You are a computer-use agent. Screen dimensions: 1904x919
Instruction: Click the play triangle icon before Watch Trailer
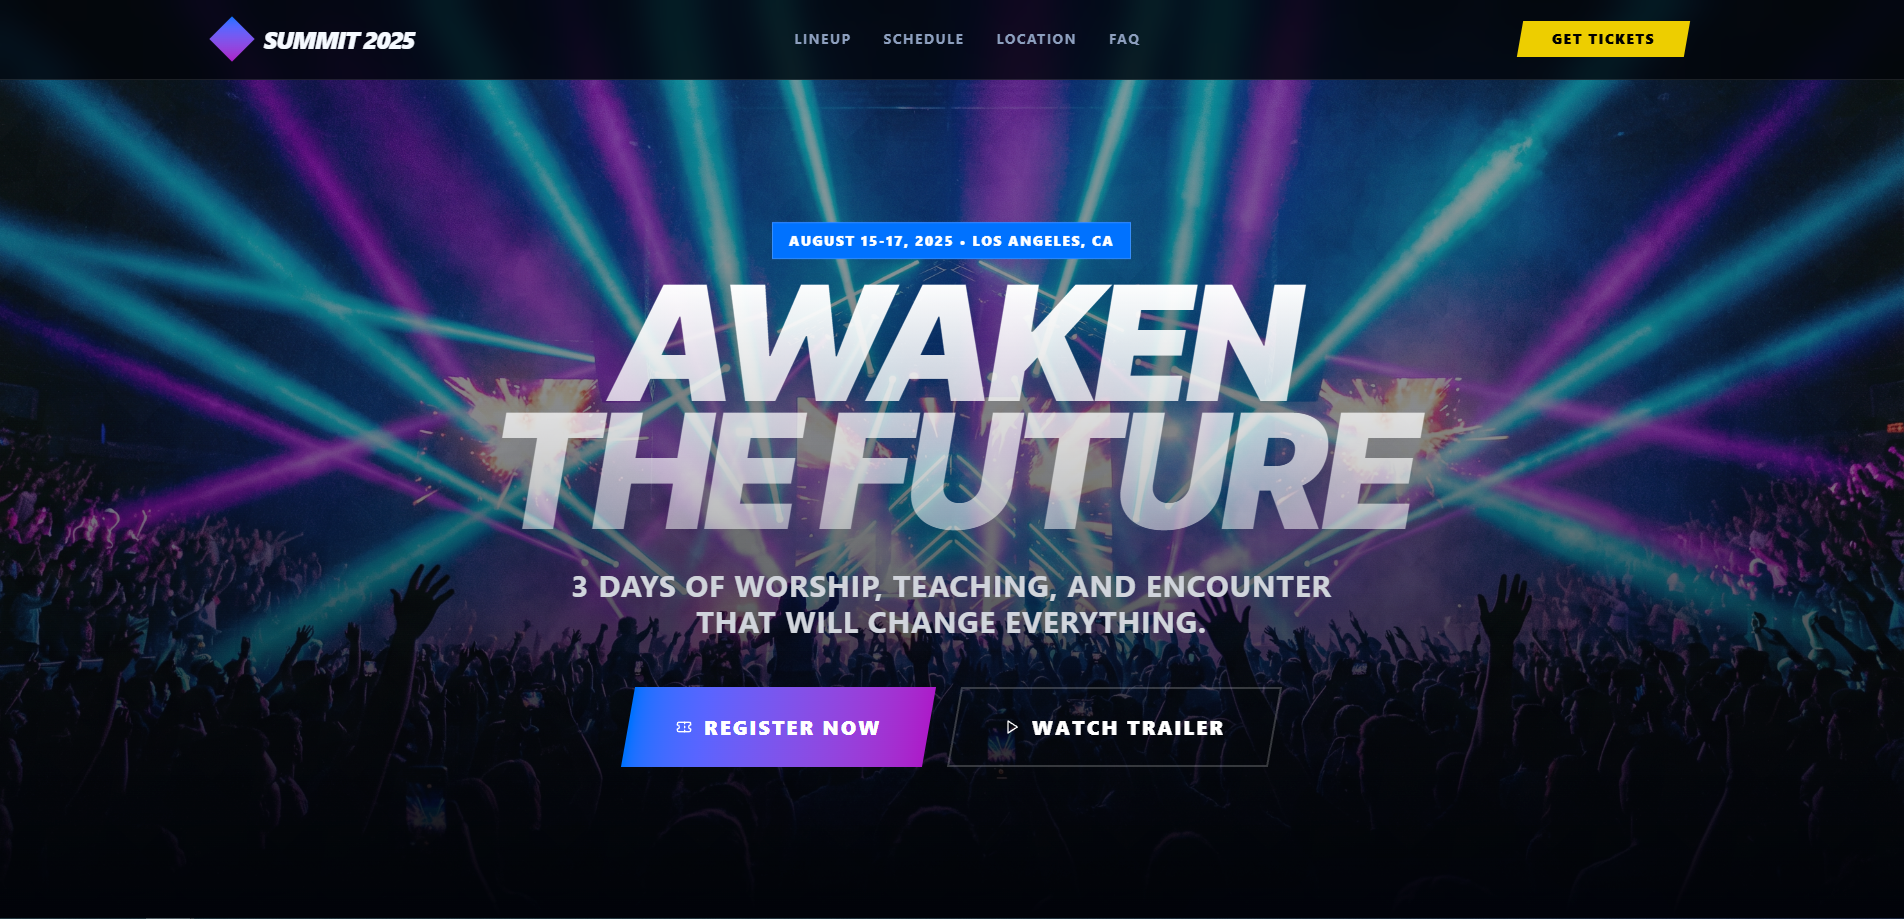1012,727
